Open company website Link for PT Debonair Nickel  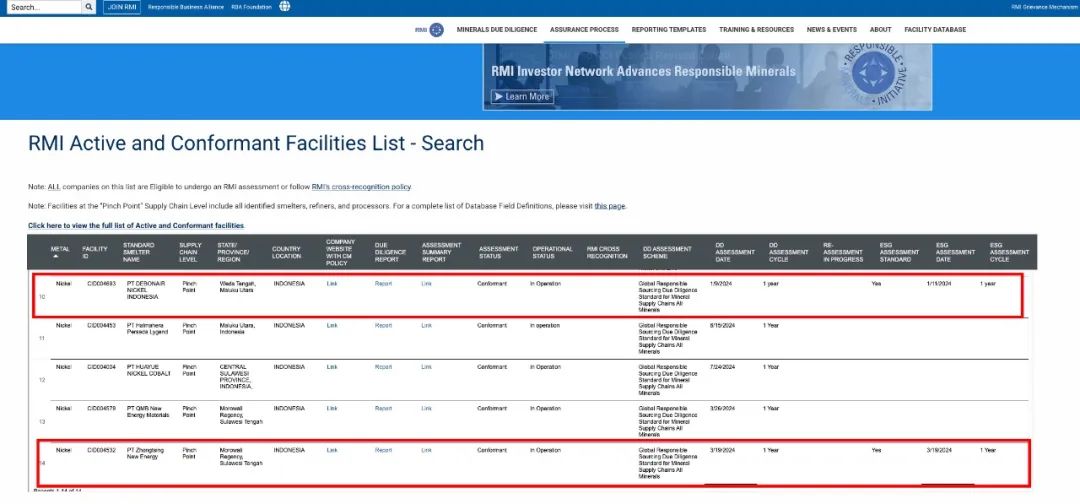coord(332,284)
